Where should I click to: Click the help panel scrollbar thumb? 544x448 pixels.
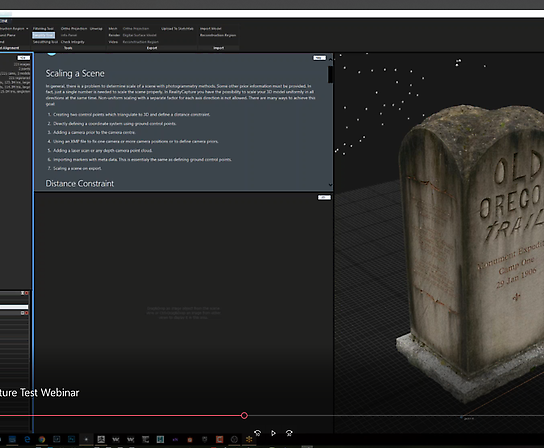(x=330, y=74)
